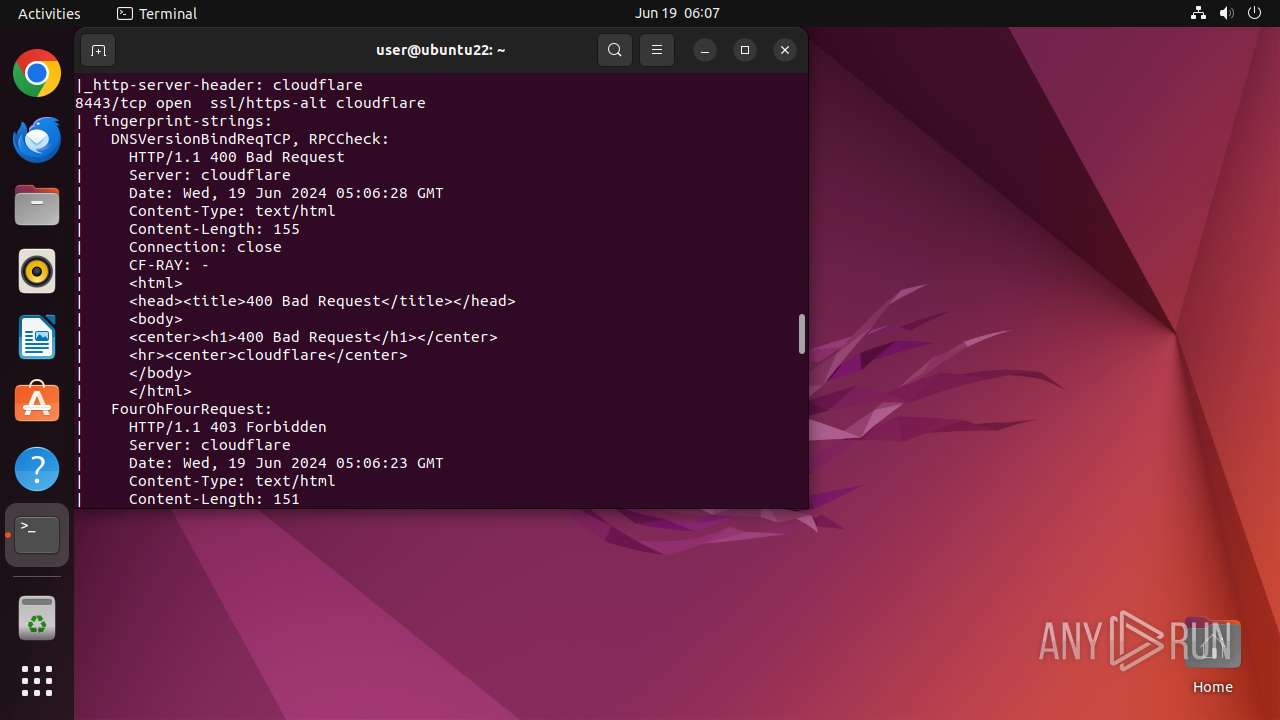Search the terminal output
The image size is (1280, 720).
pyautogui.click(x=615, y=50)
